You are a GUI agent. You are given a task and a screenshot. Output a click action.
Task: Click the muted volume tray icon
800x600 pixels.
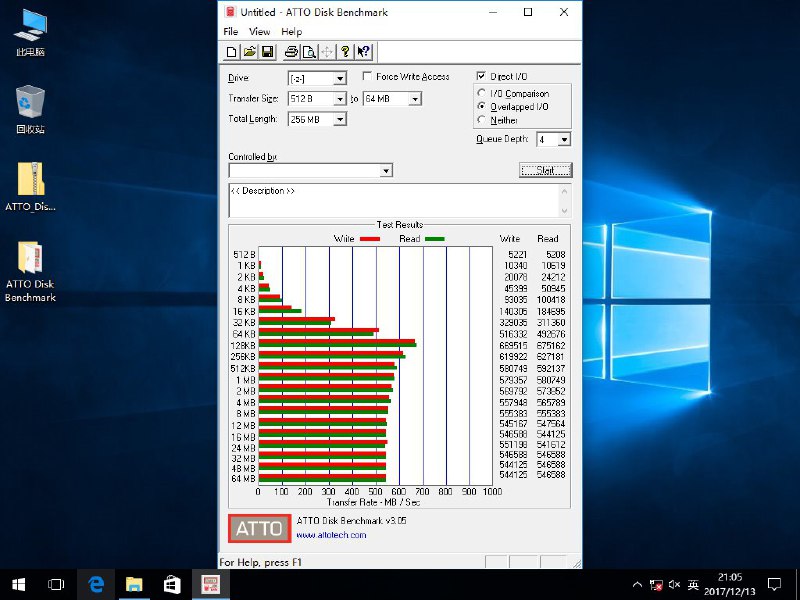[674, 584]
